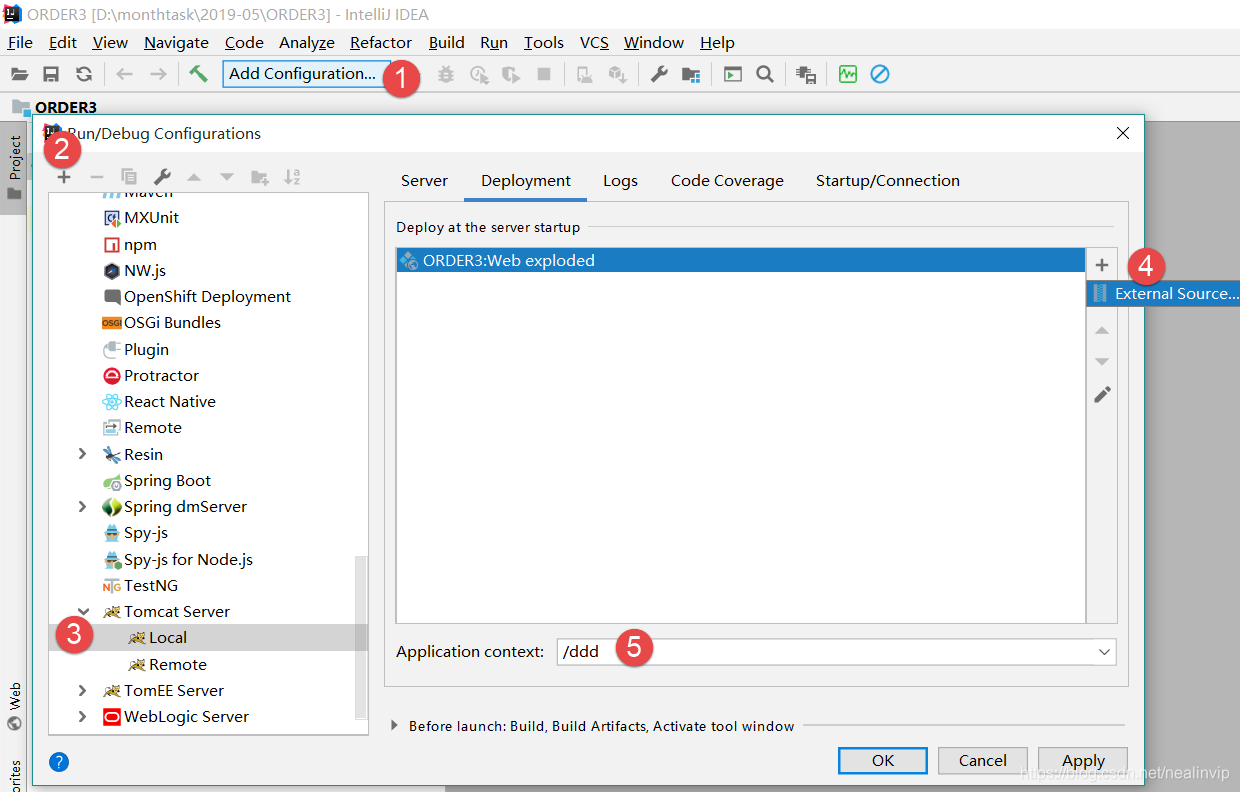Click the Search Everywhere magnifier icon
1240x792 pixels.
[765, 74]
